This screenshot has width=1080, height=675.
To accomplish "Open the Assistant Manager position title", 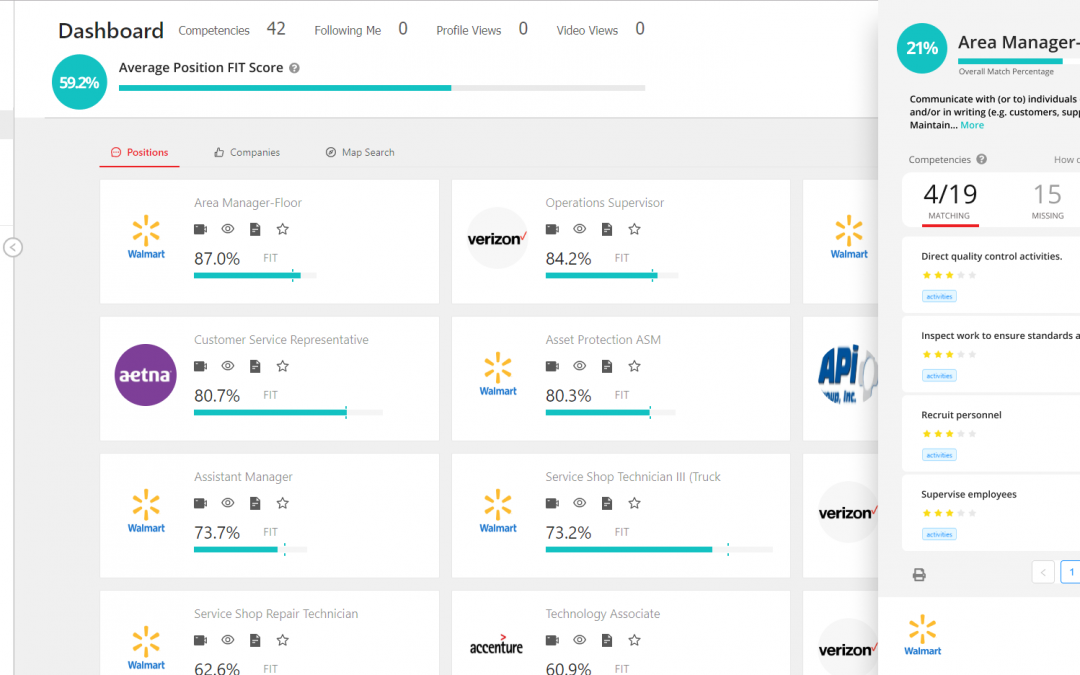I will pos(243,477).
